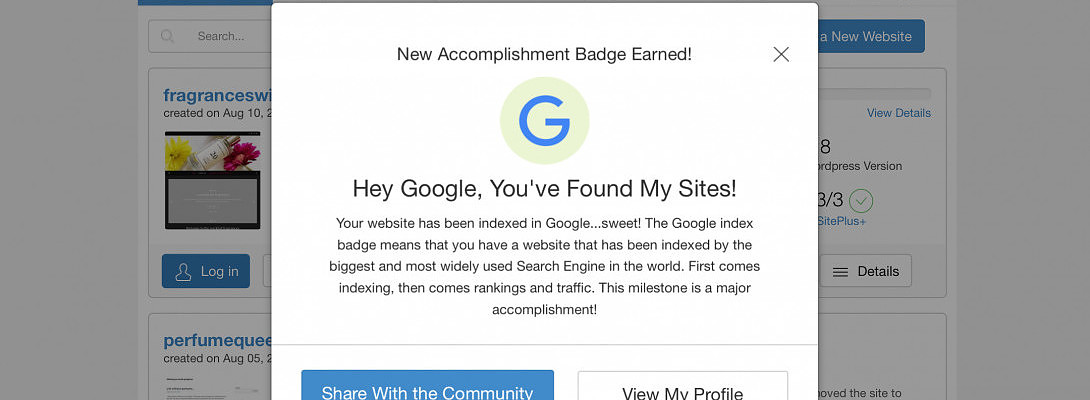Open the SitePlus+ link
This screenshot has height=400, width=1090.
[x=841, y=221]
